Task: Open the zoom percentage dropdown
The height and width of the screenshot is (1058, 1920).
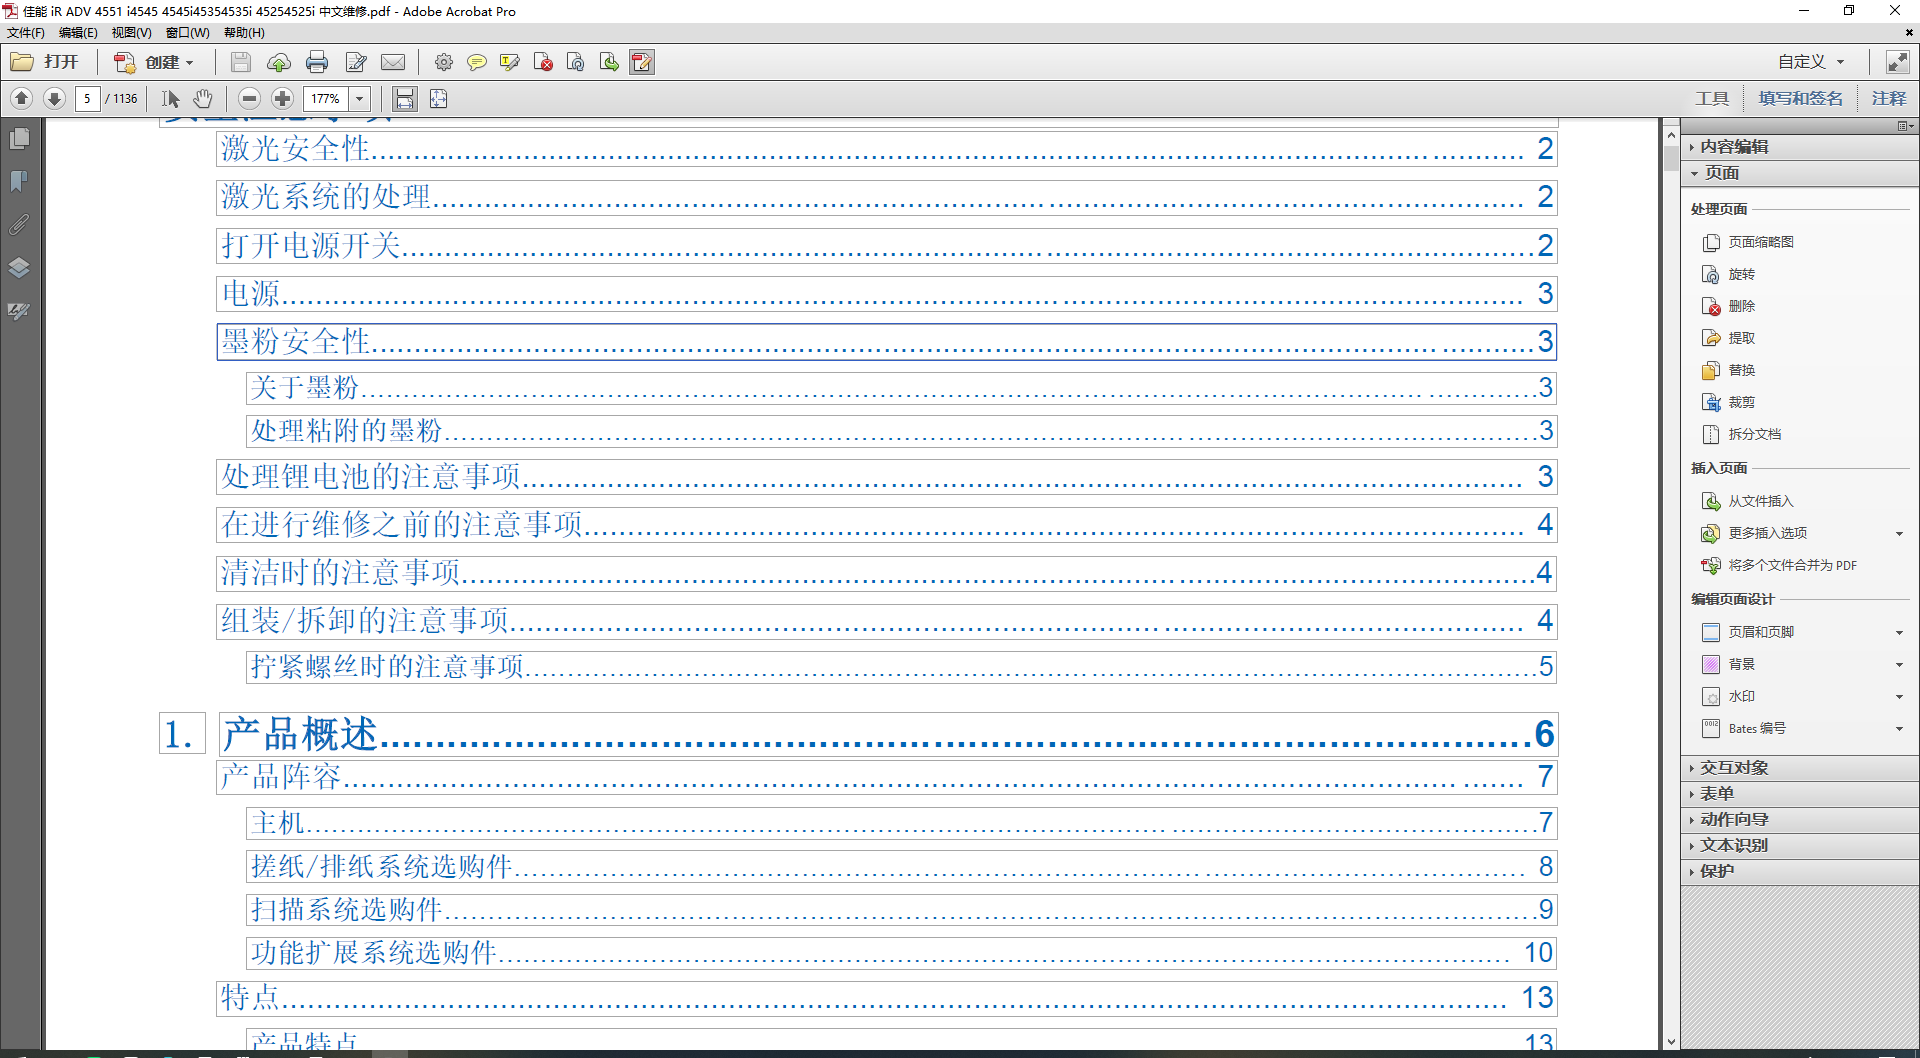Action: [x=359, y=98]
